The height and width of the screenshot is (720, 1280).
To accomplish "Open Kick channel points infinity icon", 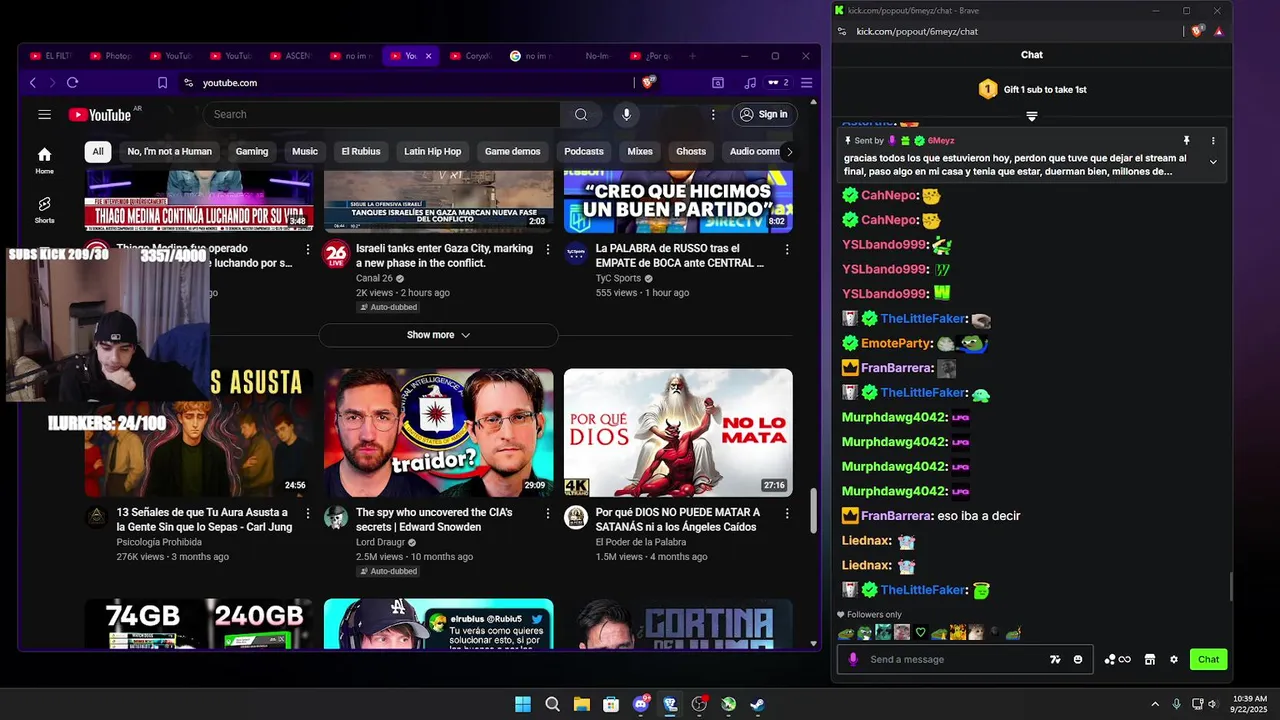I will pos(1117,659).
